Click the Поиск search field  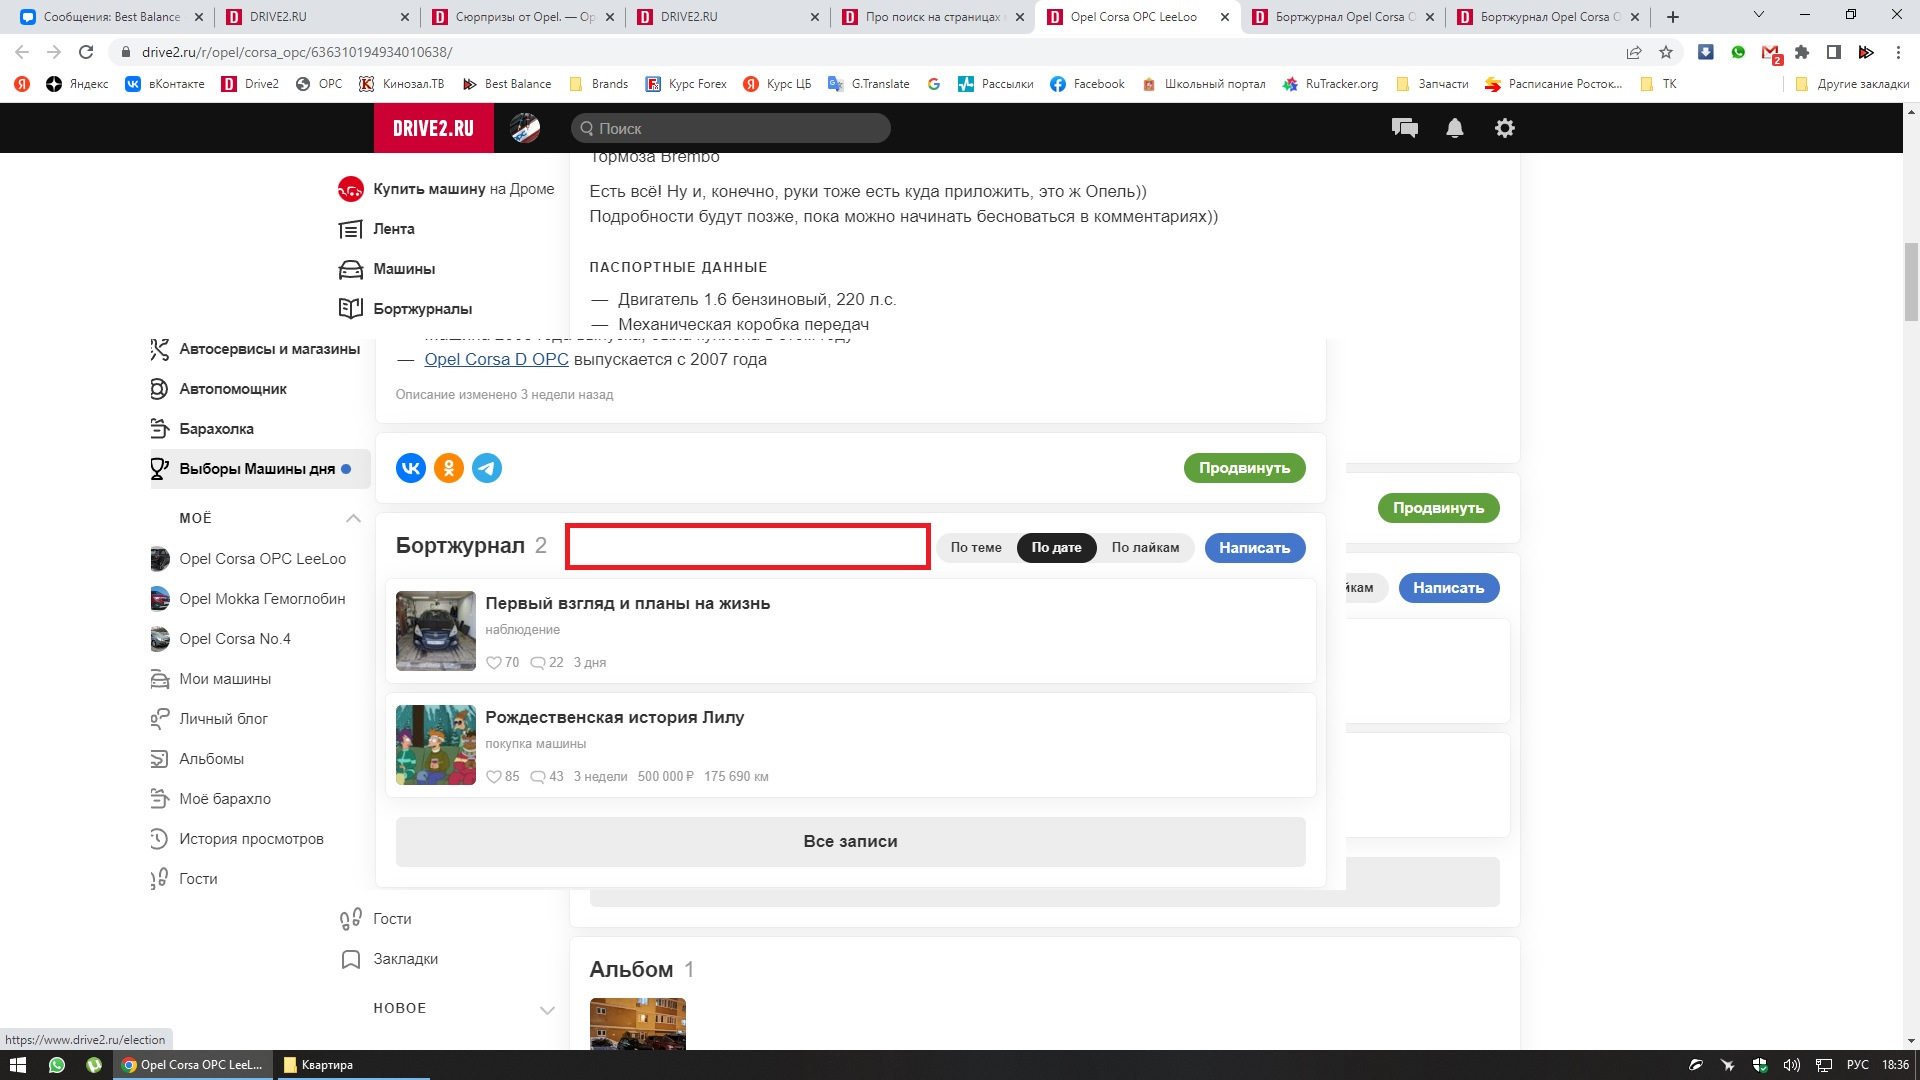(731, 128)
